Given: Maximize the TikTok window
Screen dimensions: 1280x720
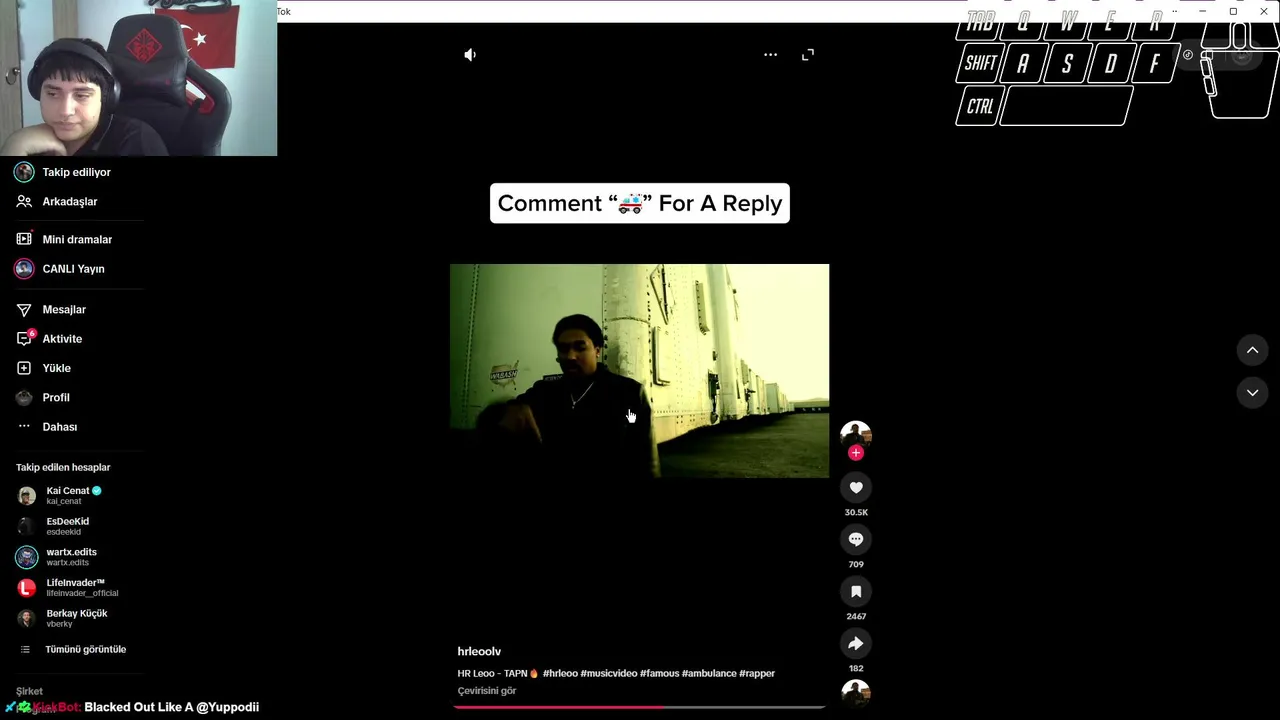Looking at the screenshot, I should coord(1233,11).
